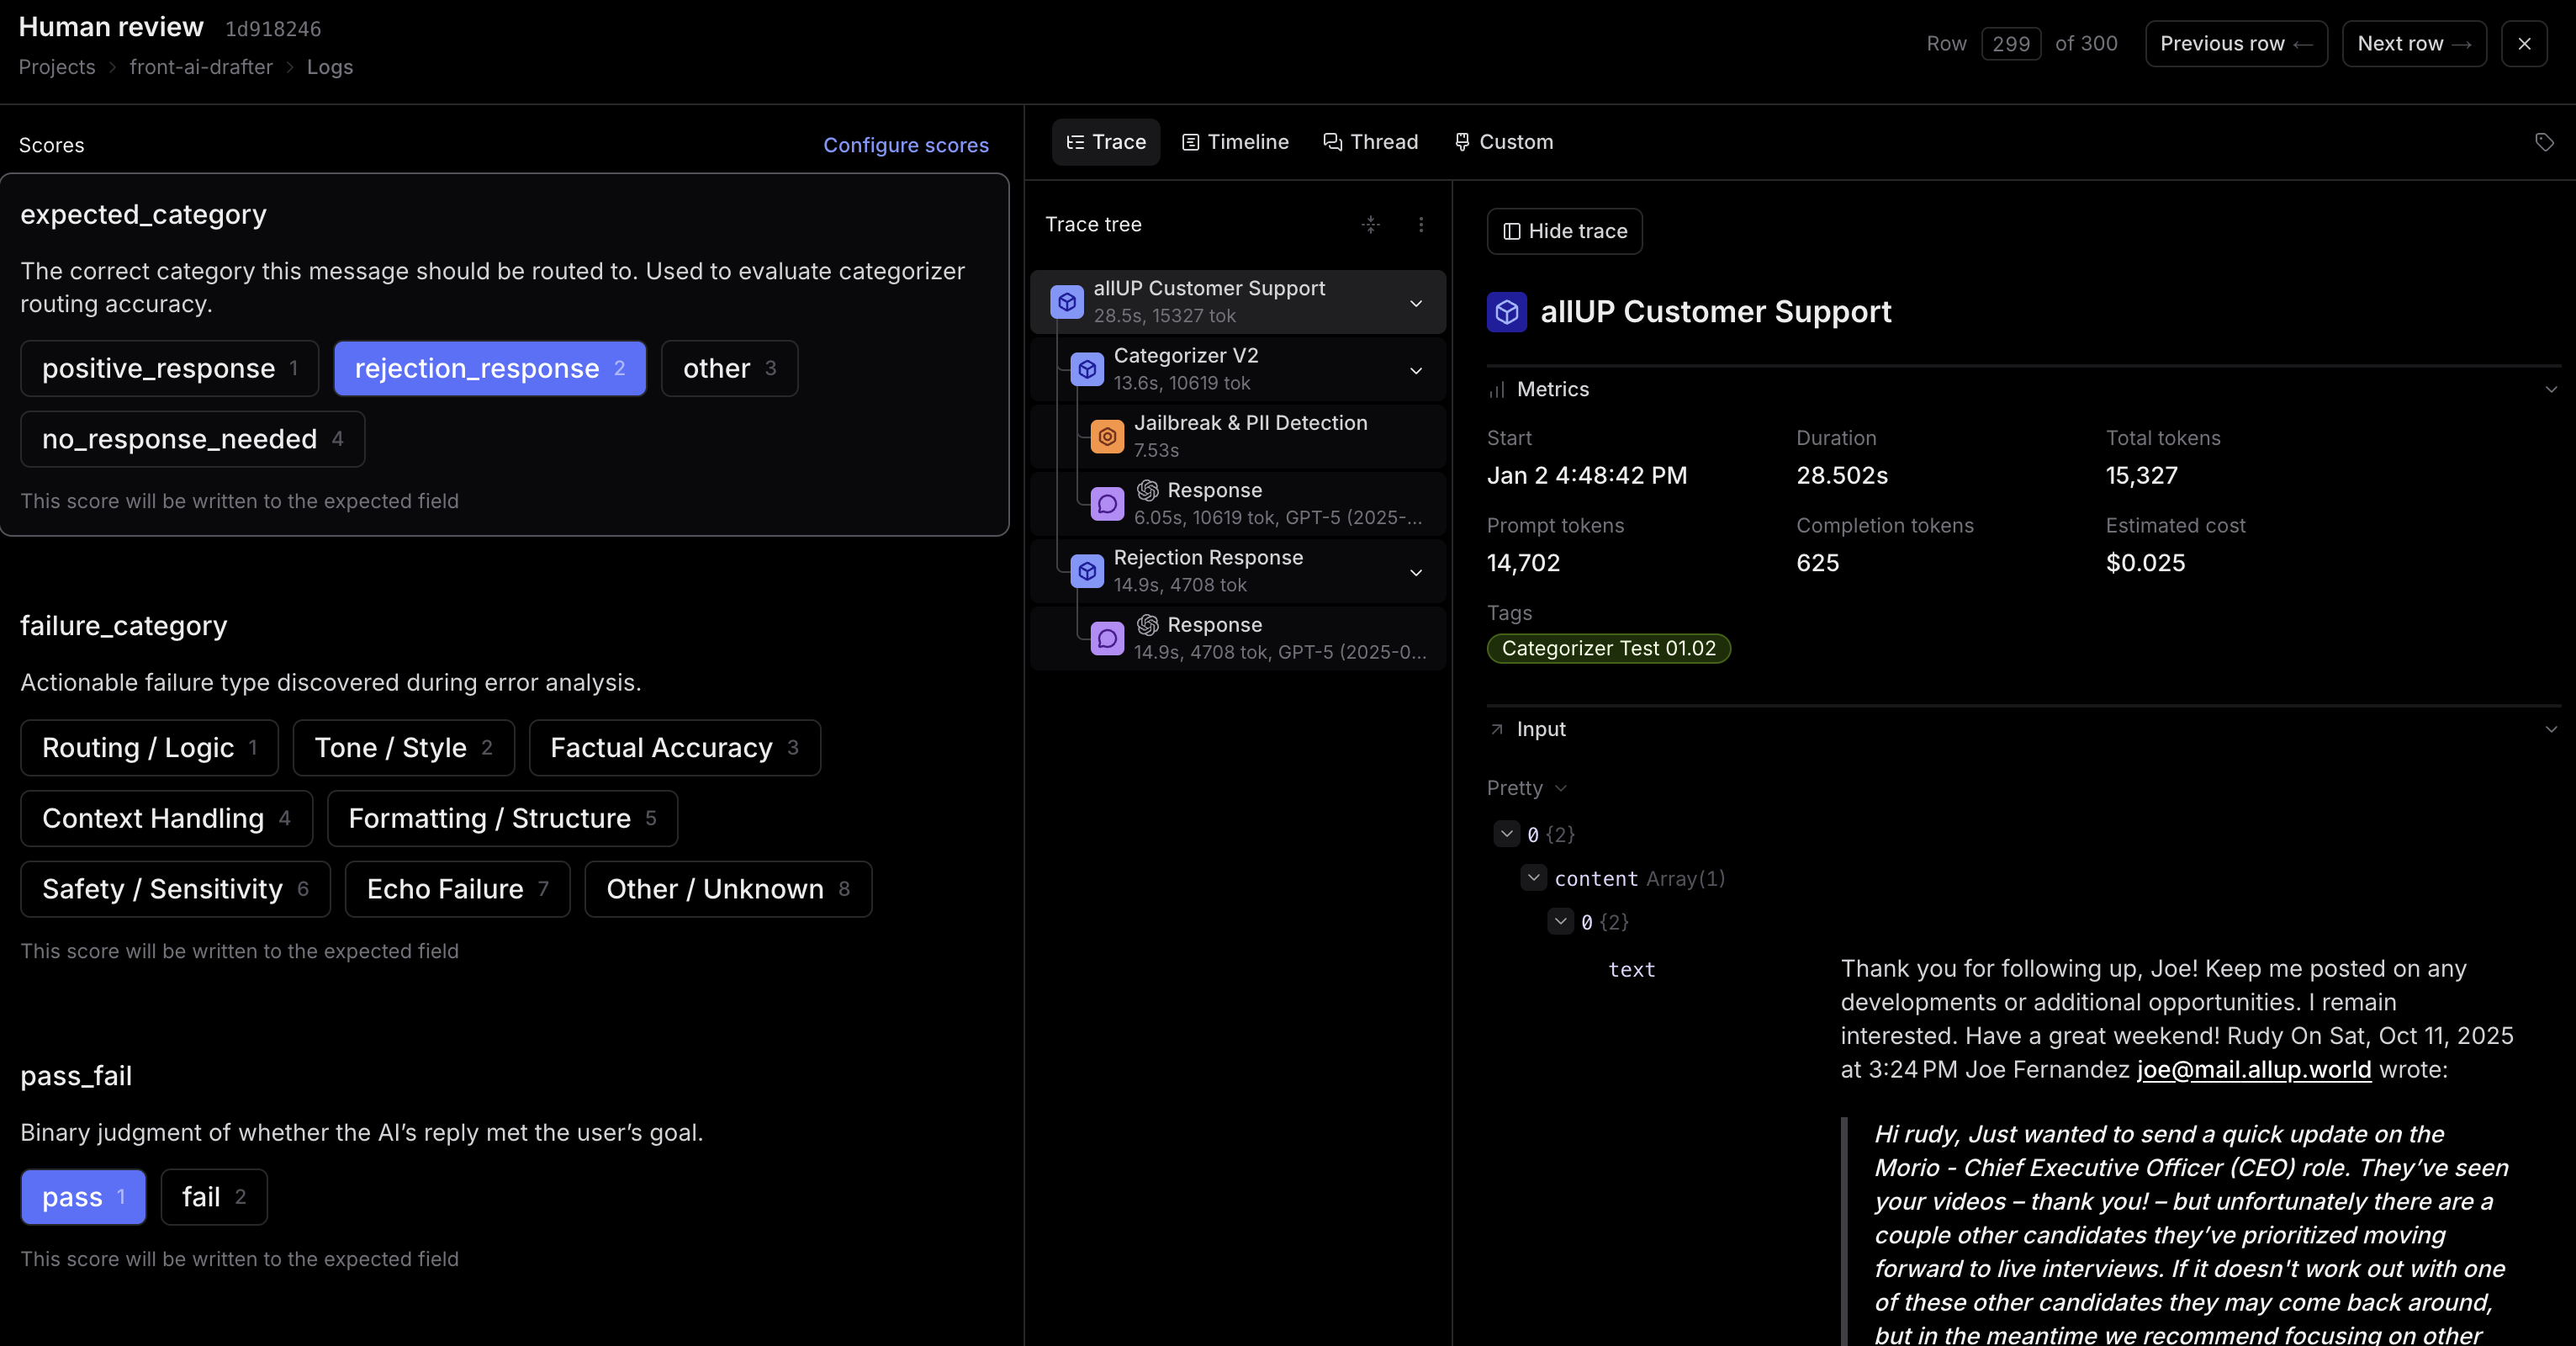The image size is (2576, 1346).
Task: Switch to the Thread tab
Action: pos(1370,142)
